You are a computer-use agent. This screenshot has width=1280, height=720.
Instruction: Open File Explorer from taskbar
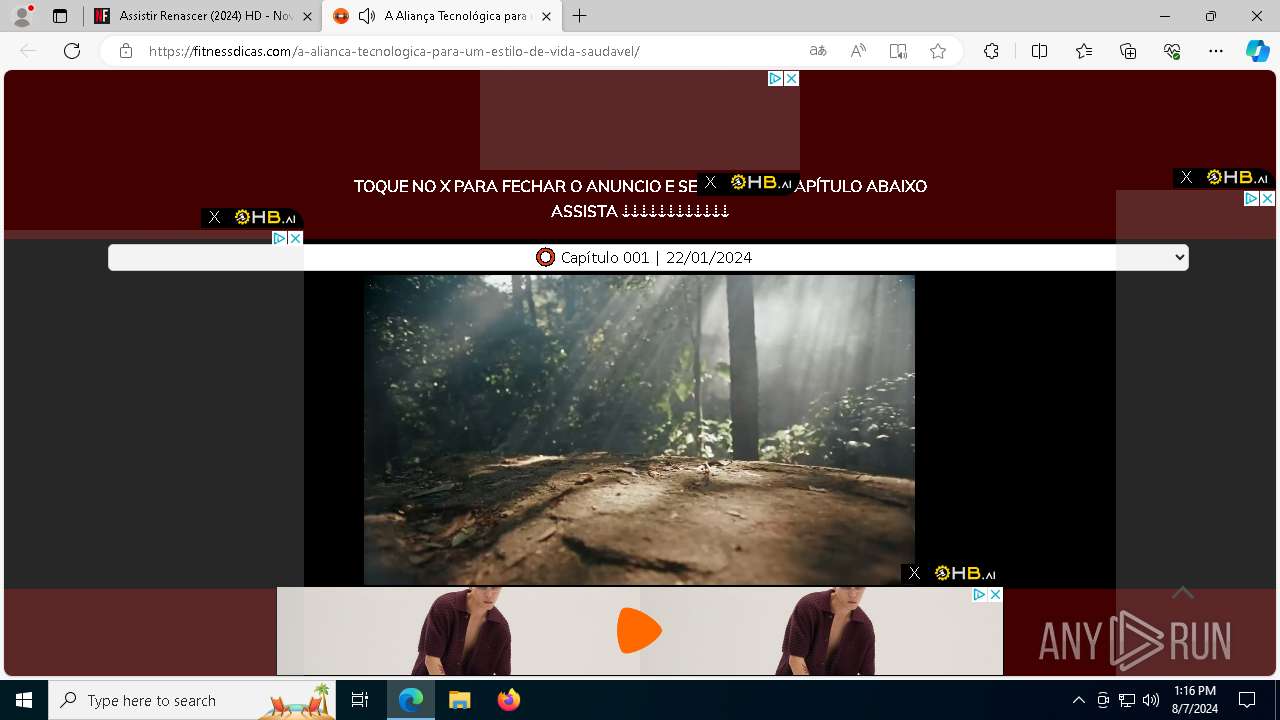459,700
